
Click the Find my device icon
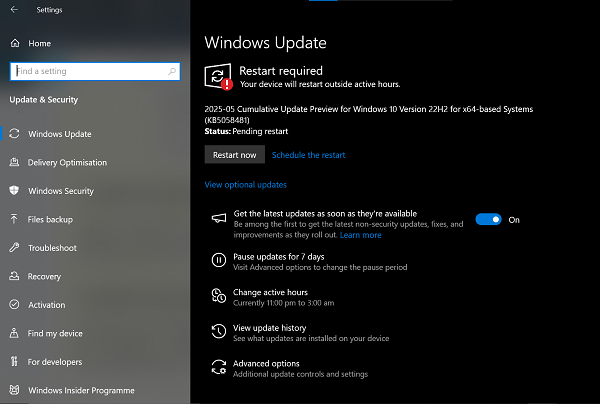point(14,333)
